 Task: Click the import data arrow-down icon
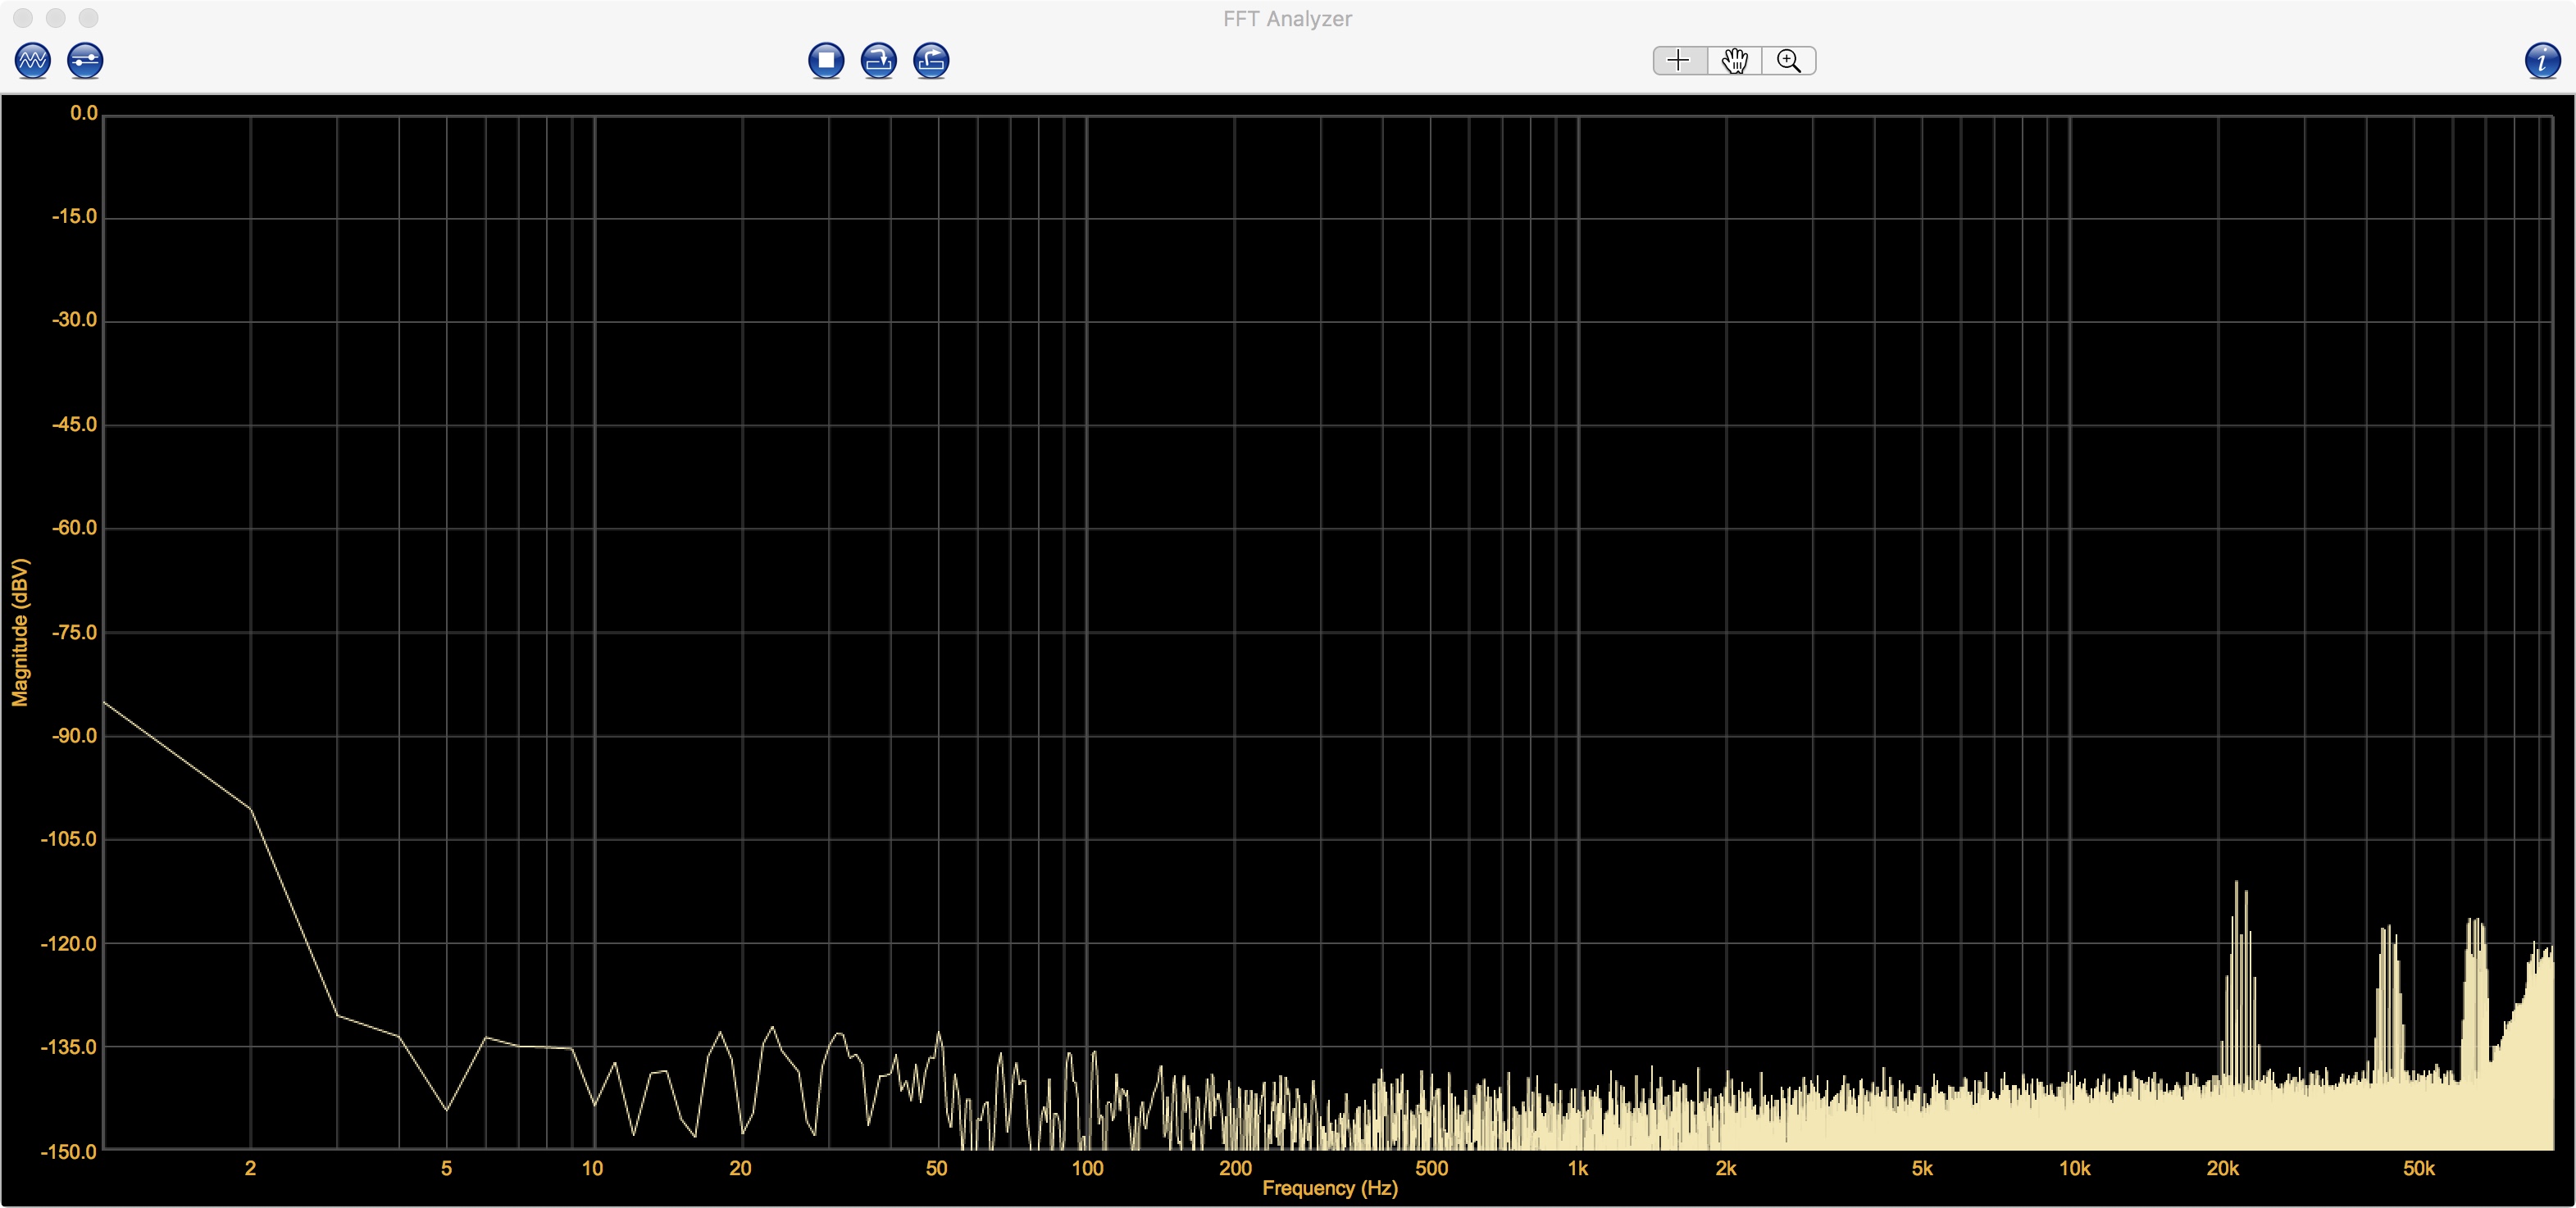pyautogui.click(x=879, y=61)
